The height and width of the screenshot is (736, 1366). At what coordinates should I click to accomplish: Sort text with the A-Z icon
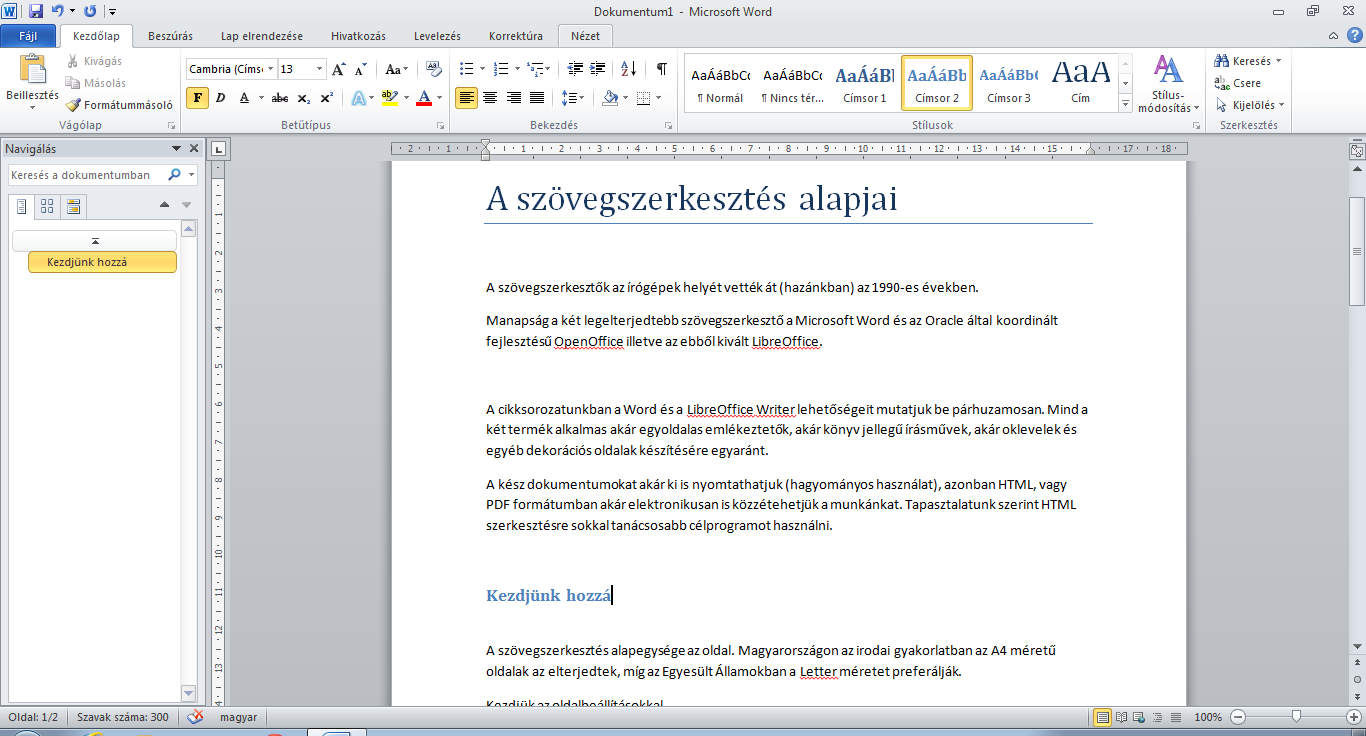[x=628, y=69]
